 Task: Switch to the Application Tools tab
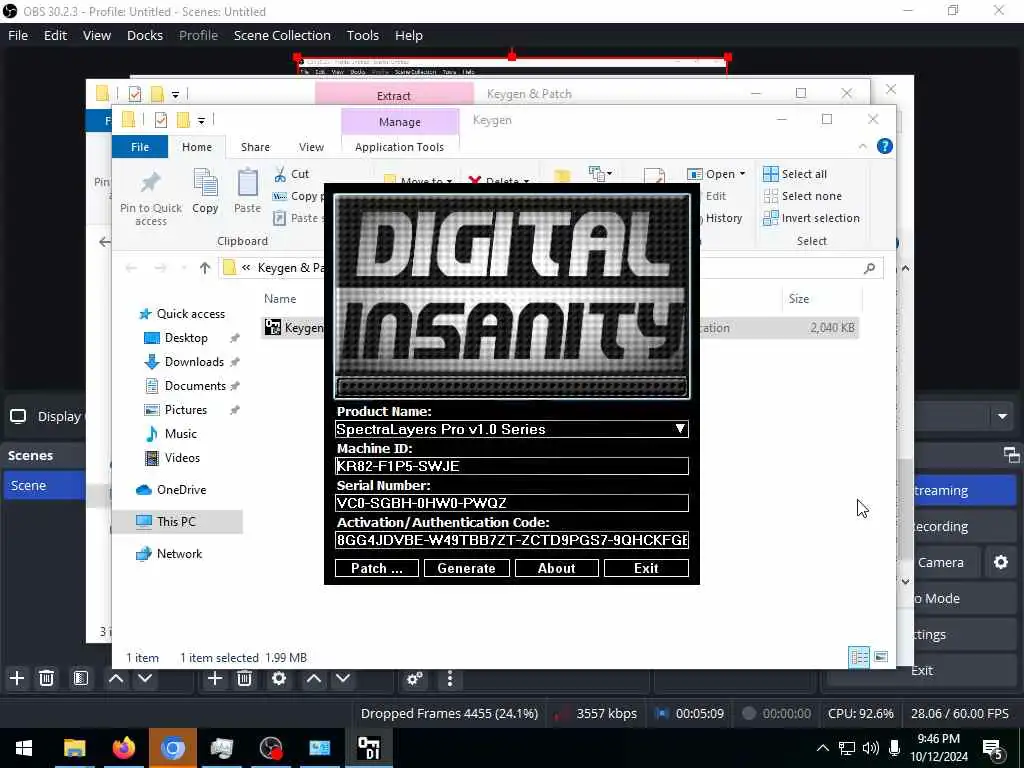click(400, 147)
